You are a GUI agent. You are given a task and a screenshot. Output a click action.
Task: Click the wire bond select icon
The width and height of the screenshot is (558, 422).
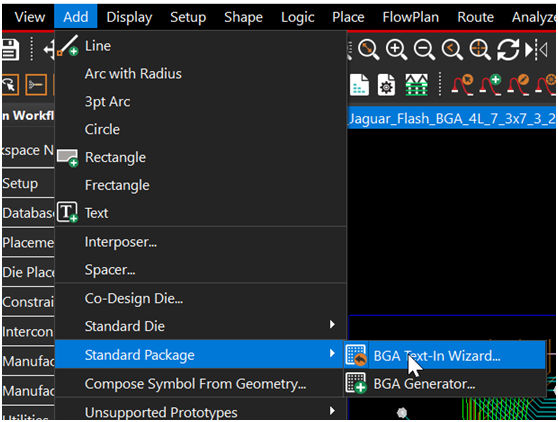(x=462, y=85)
